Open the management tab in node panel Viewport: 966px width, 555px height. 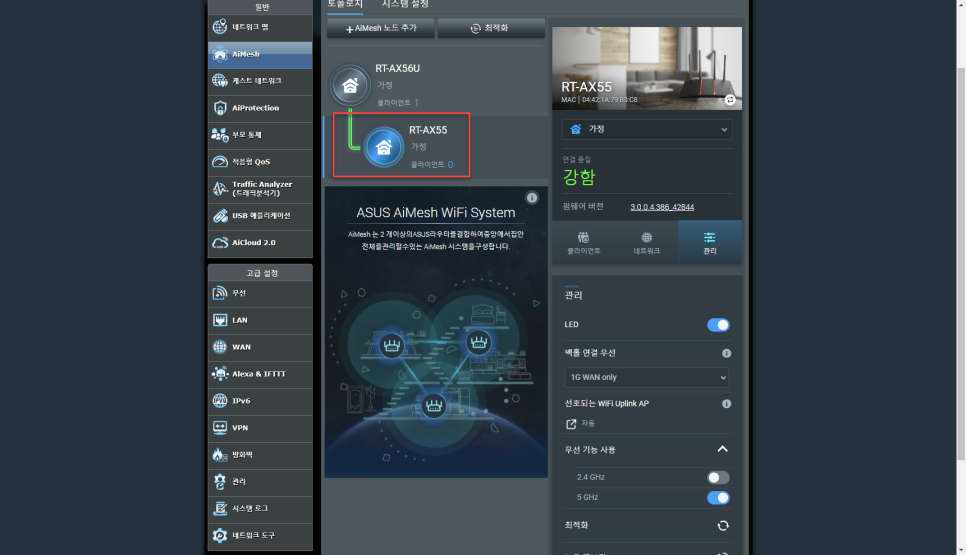710,243
